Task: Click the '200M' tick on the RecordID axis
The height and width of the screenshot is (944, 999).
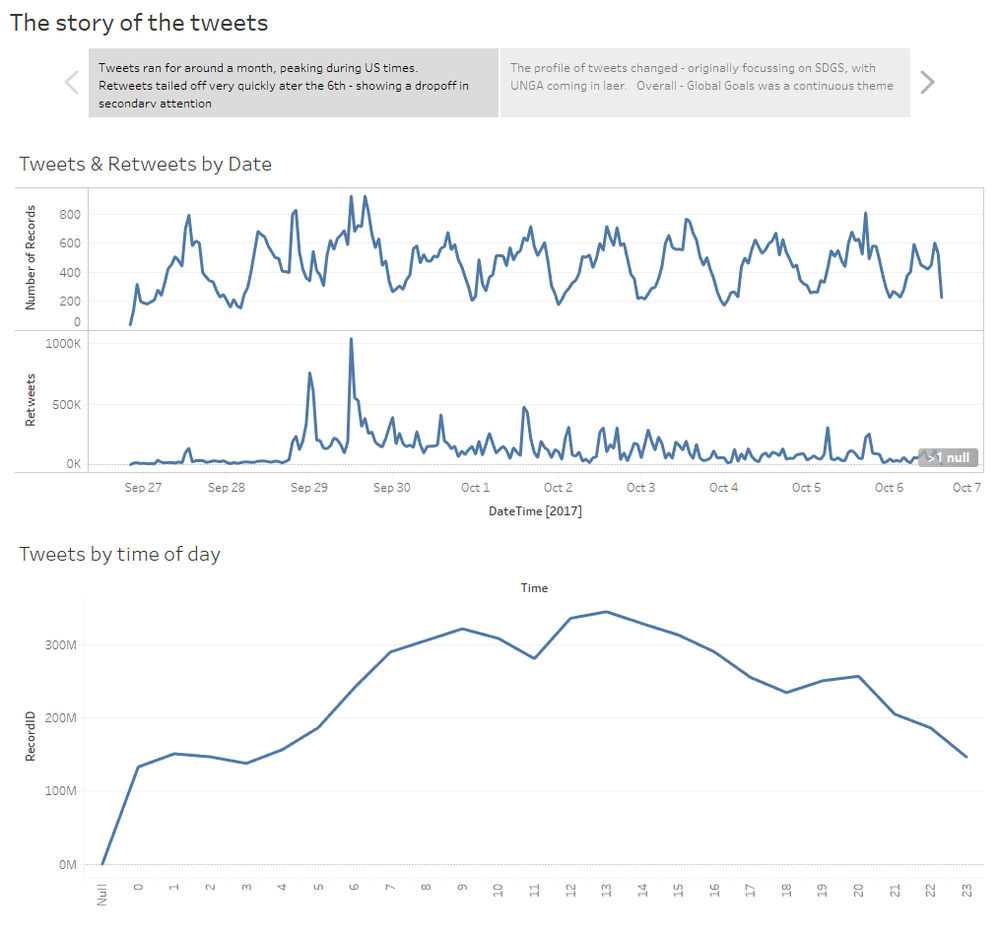Action: click(x=61, y=718)
